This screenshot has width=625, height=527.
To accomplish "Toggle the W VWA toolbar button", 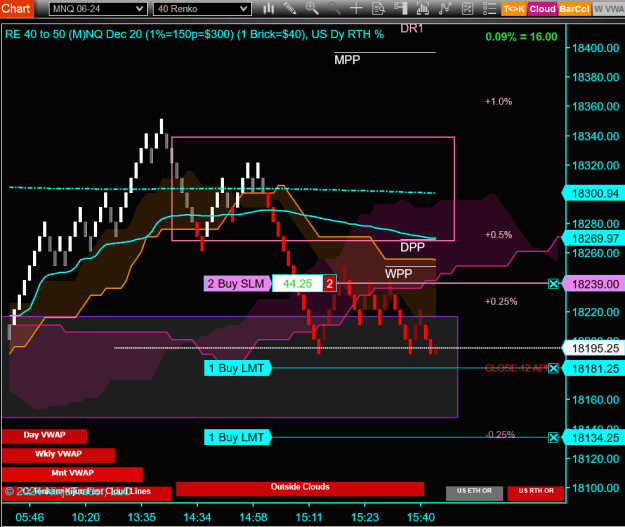I will coord(609,9).
